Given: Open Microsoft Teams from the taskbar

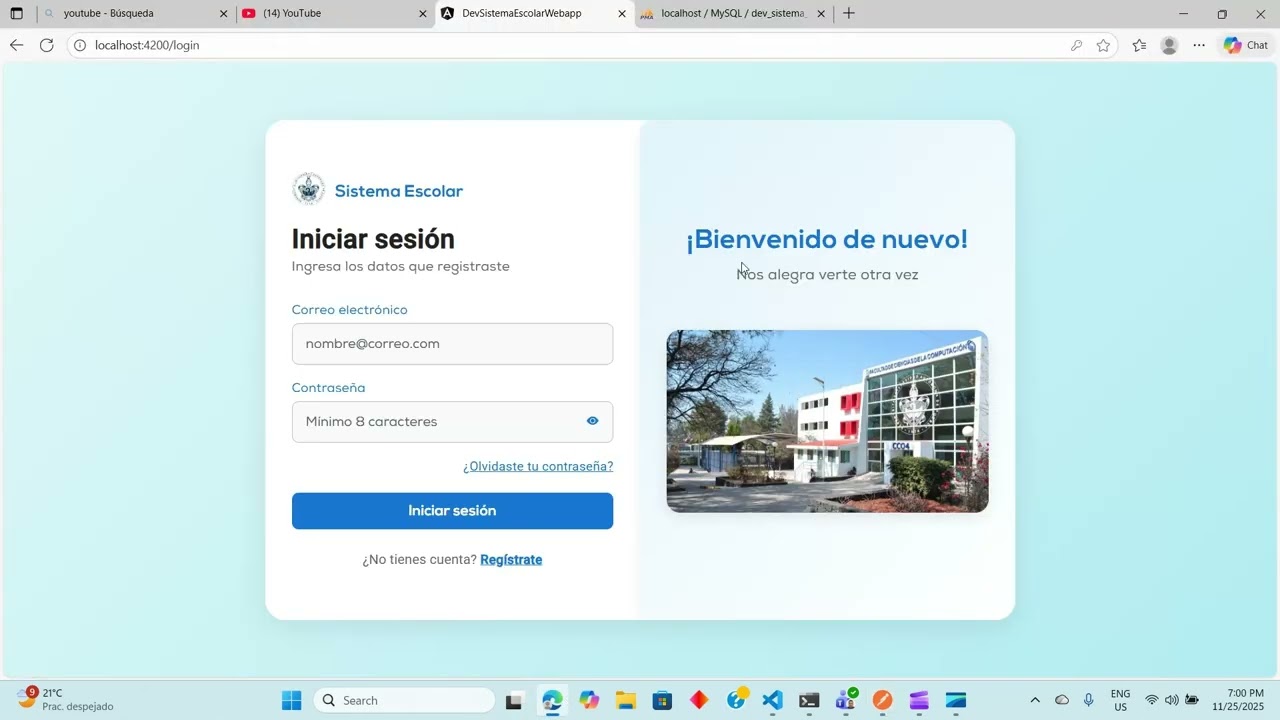Looking at the screenshot, I should click(x=846, y=700).
